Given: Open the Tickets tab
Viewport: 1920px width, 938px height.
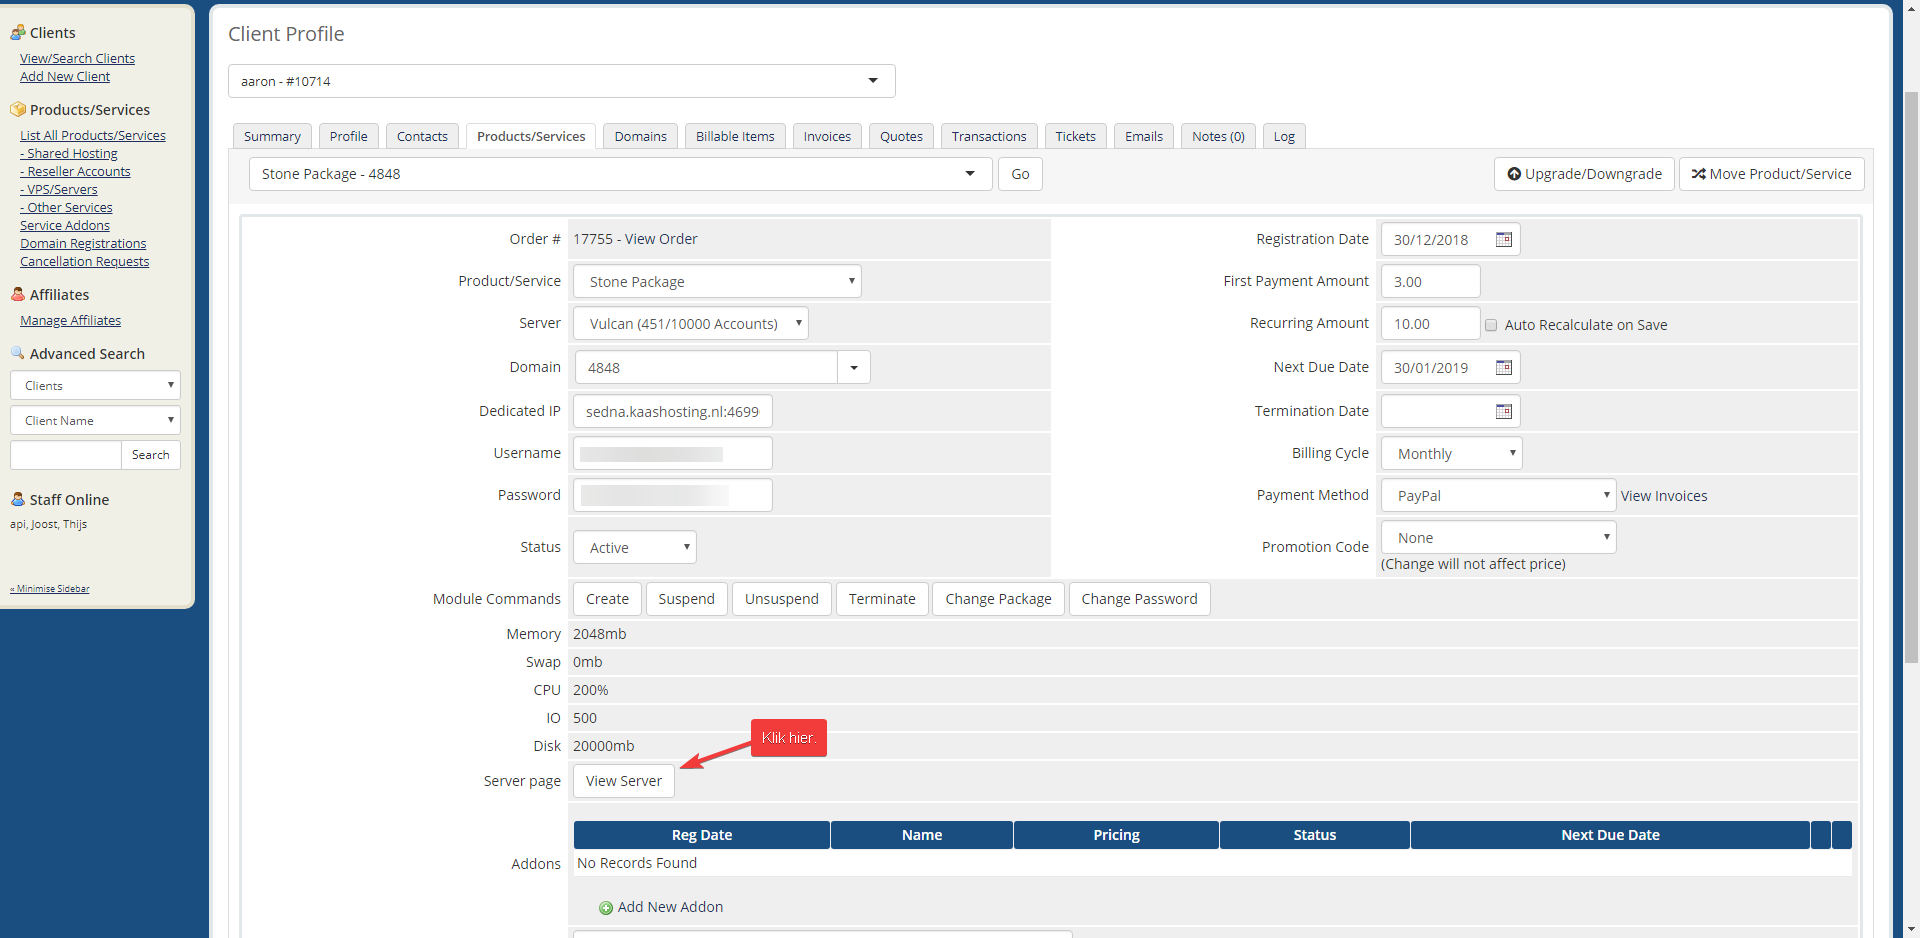Looking at the screenshot, I should pyautogui.click(x=1075, y=137).
